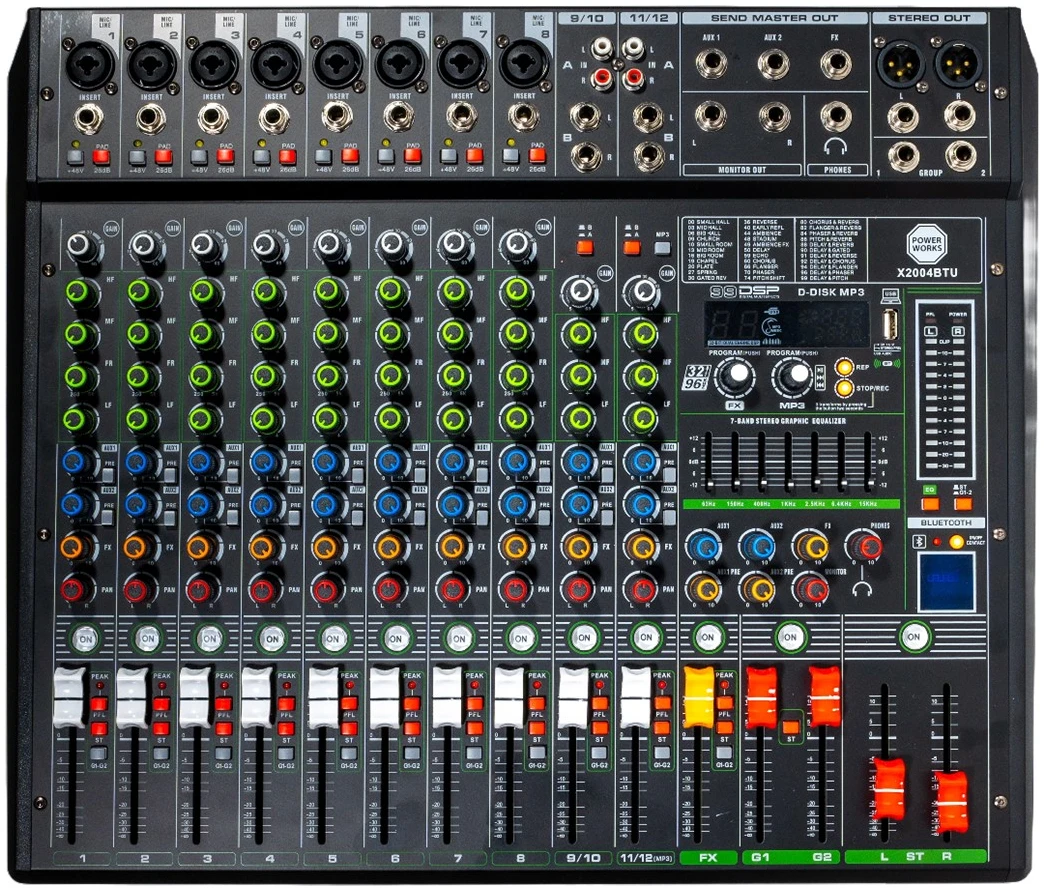
Task: Toggle the PAD 26dB switch on channel 3
Action: [x=225, y=156]
